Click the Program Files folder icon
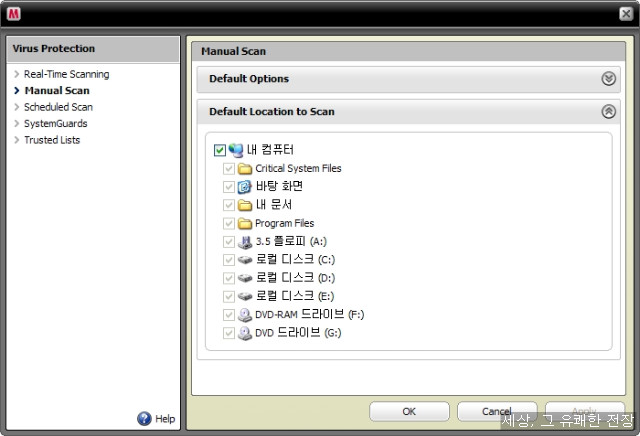The height and width of the screenshot is (436, 640). pyautogui.click(x=244, y=223)
